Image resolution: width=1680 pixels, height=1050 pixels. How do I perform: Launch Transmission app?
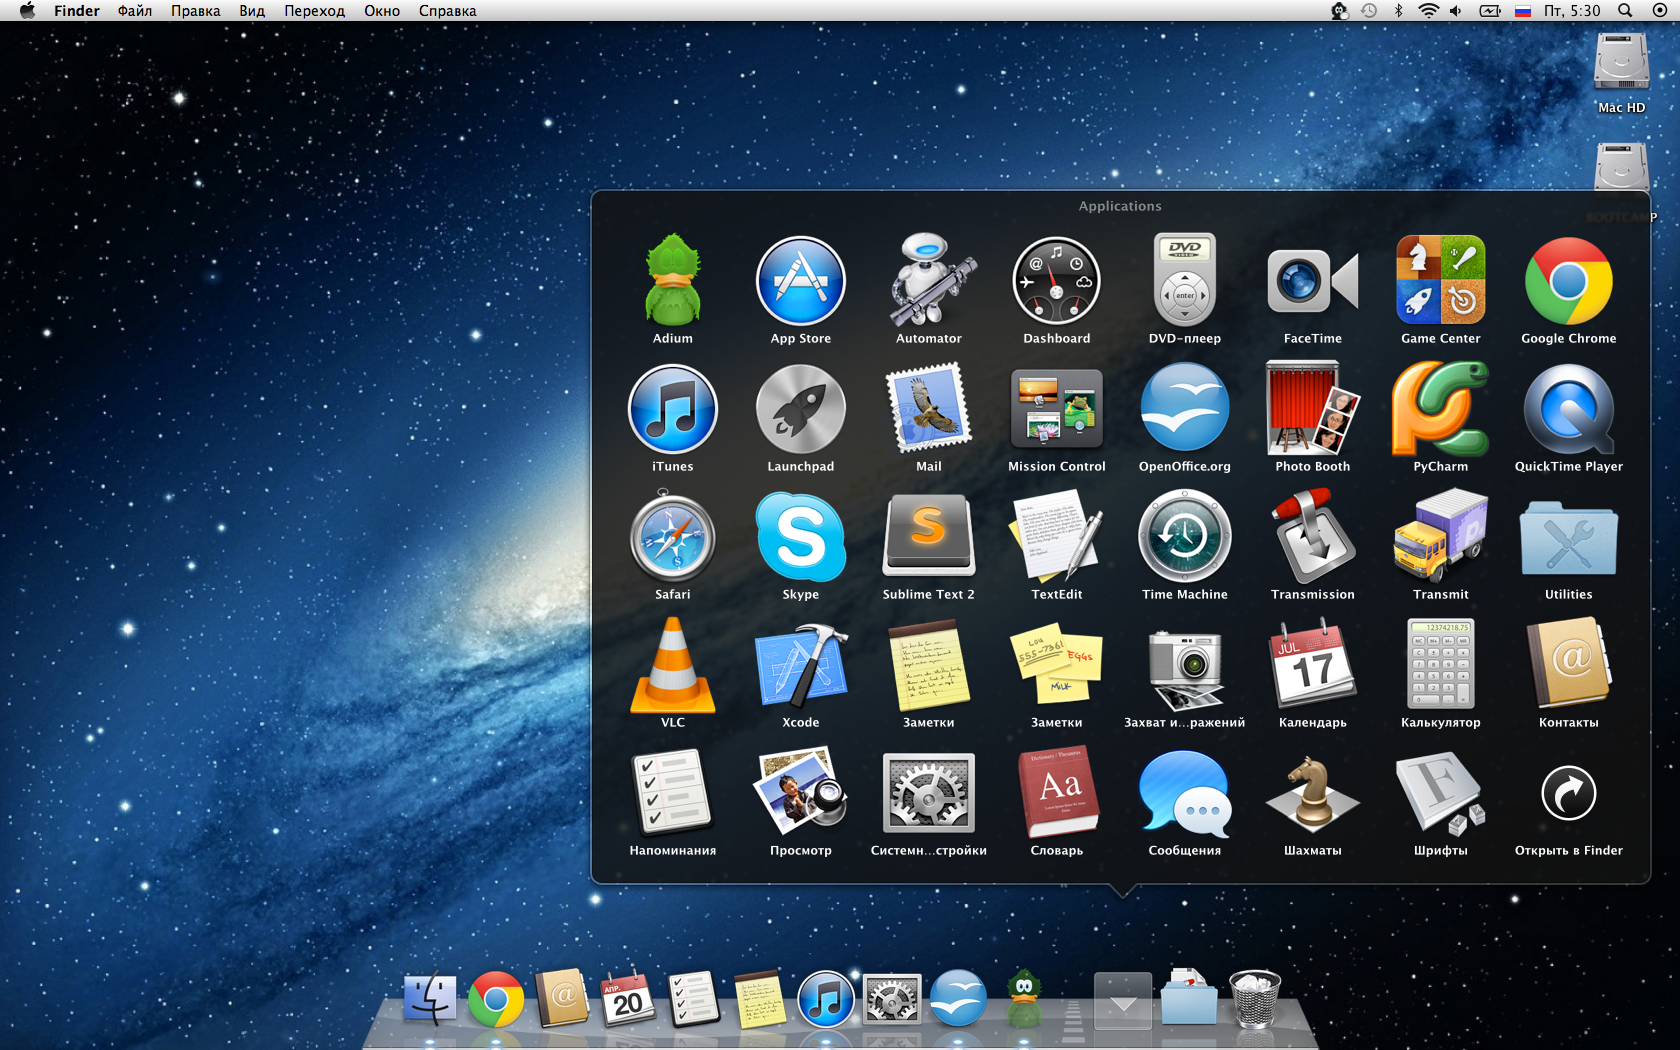point(1313,537)
